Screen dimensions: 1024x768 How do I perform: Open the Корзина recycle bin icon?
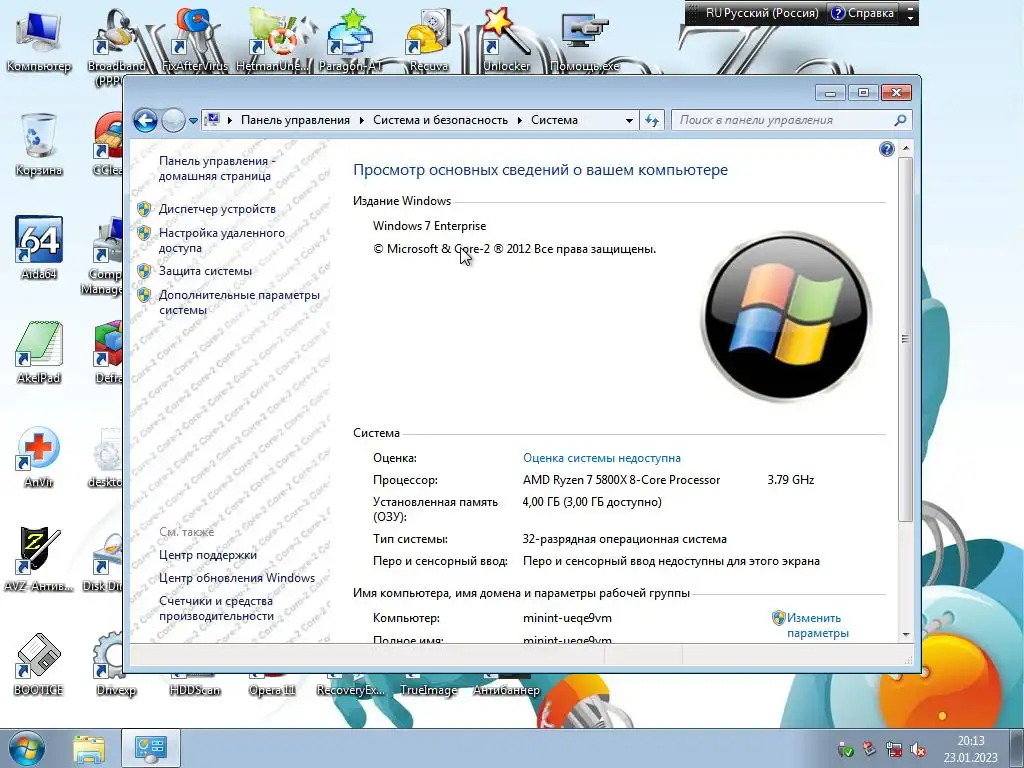click(39, 145)
